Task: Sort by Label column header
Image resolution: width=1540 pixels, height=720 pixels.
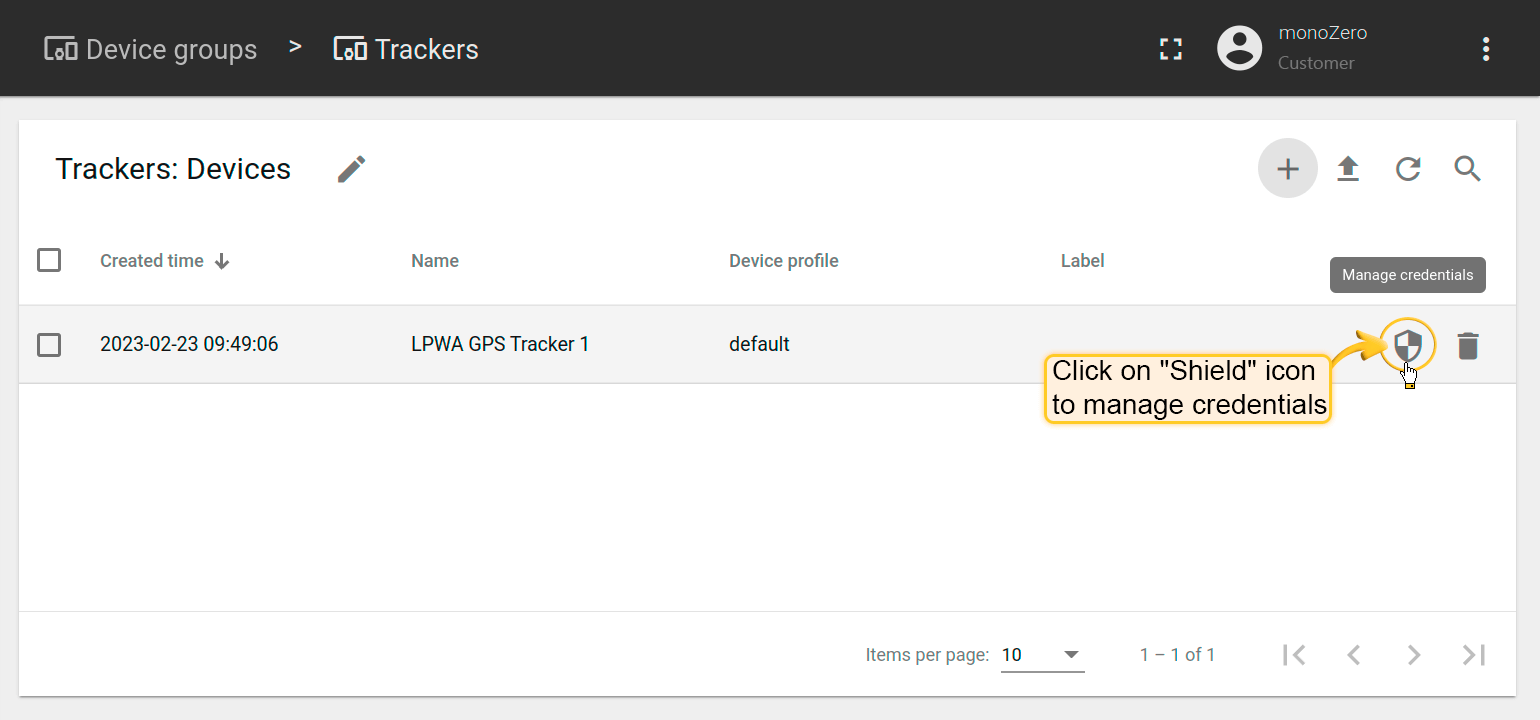Action: (x=1082, y=261)
